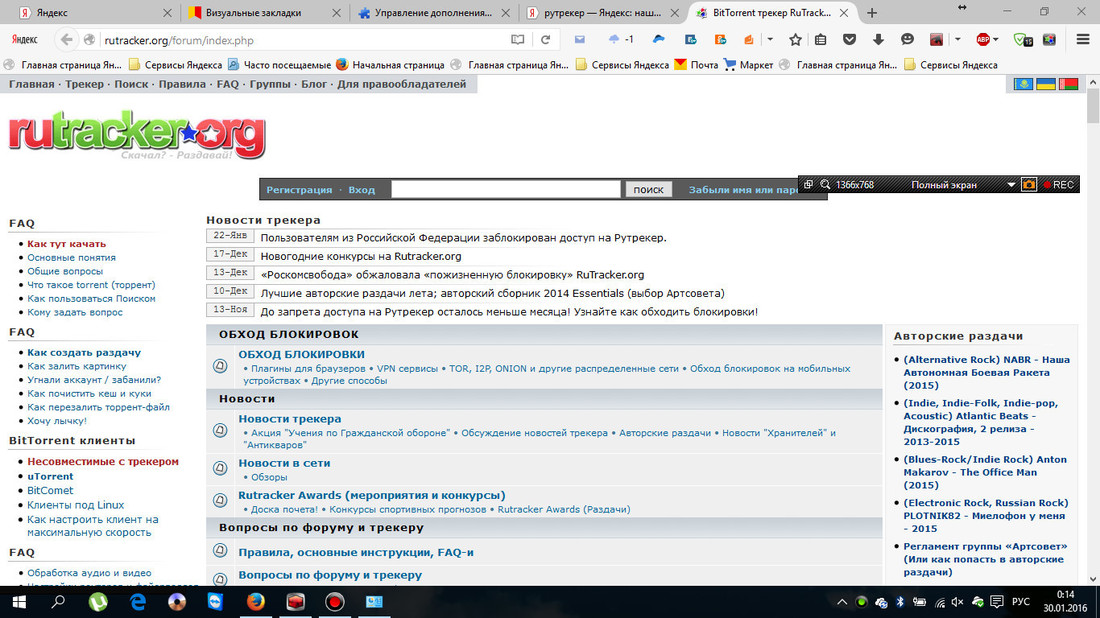Take a screenshot with the orange camera icon
Screen dimensions: 1100x618
(x=1028, y=185)
